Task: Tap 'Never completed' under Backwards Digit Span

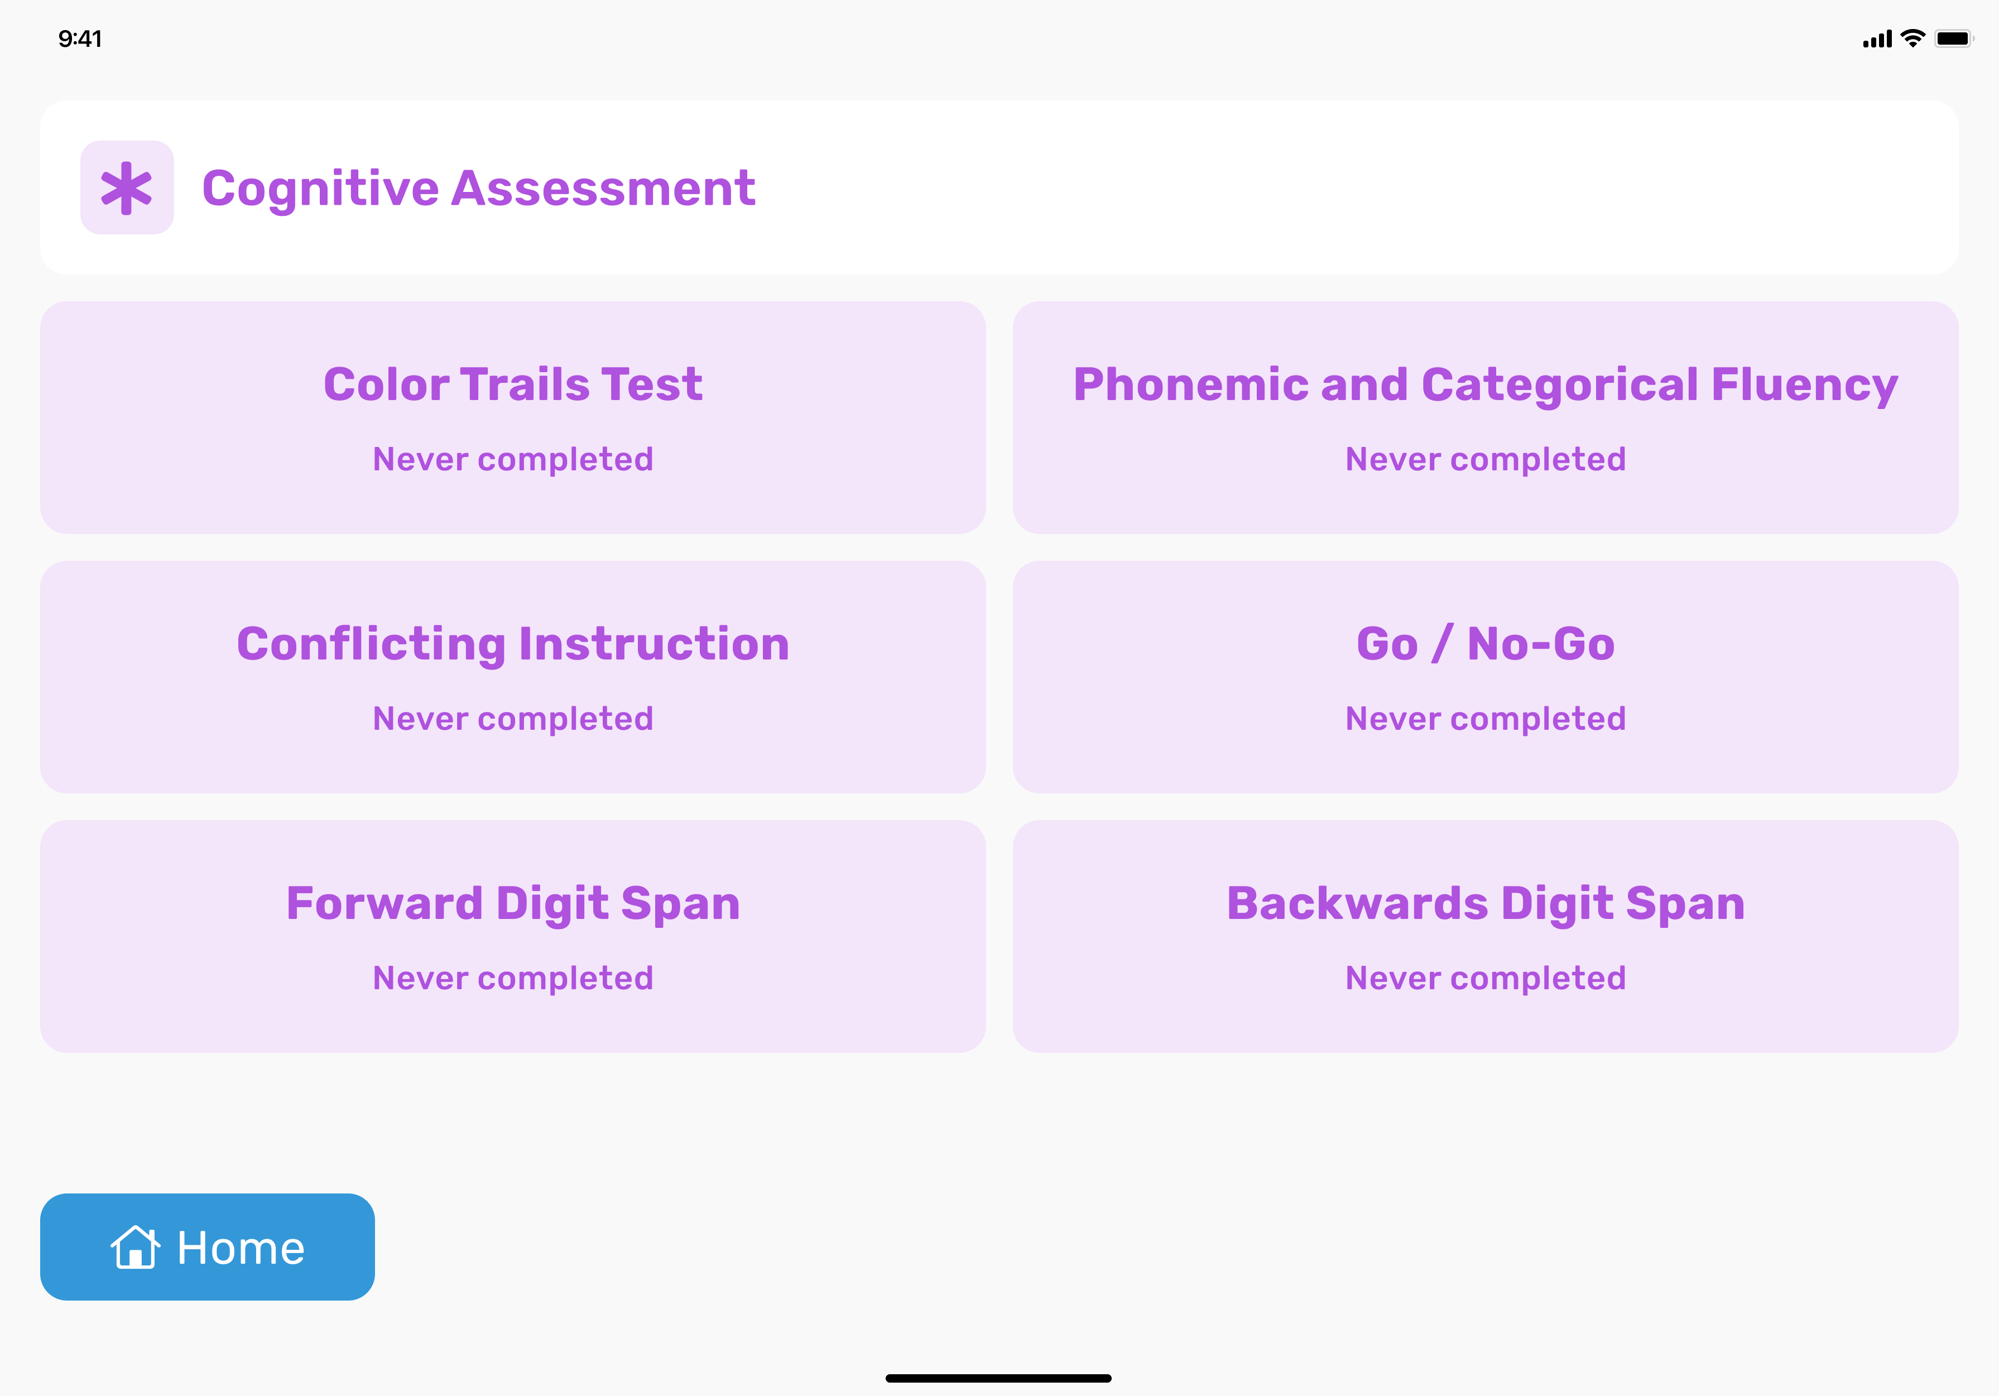Action: pos(1485,978)
